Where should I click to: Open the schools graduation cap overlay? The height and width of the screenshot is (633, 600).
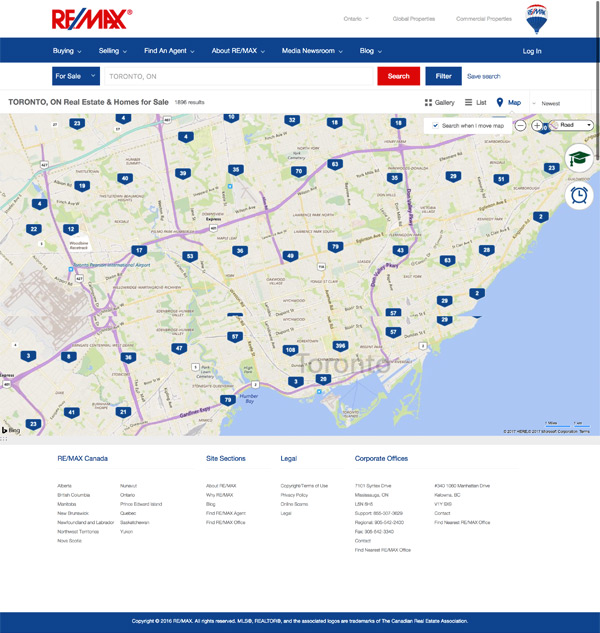point(579,158)
